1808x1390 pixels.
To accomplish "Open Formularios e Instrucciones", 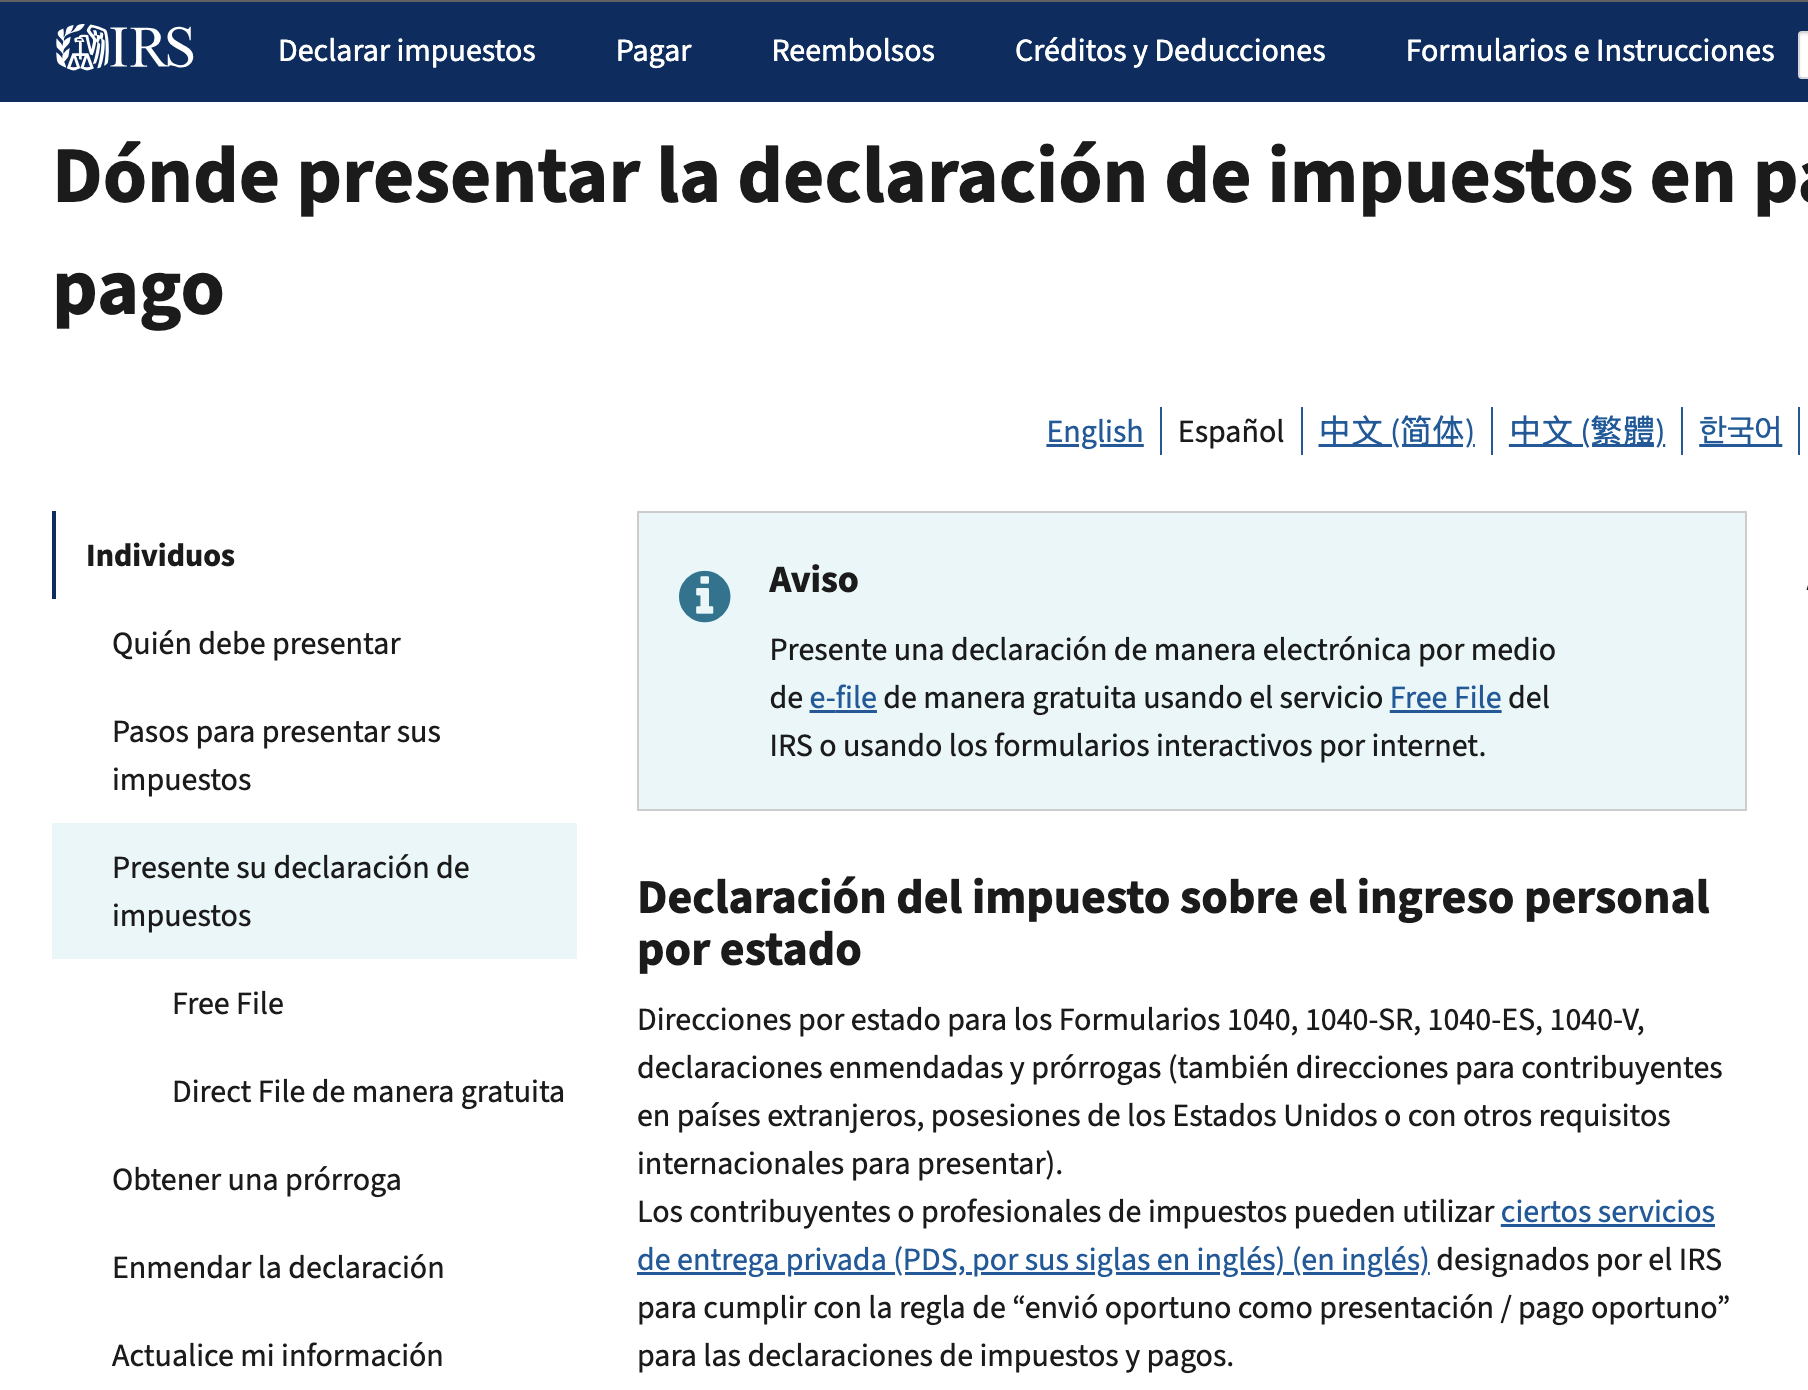I will [x=1590, y=51].
